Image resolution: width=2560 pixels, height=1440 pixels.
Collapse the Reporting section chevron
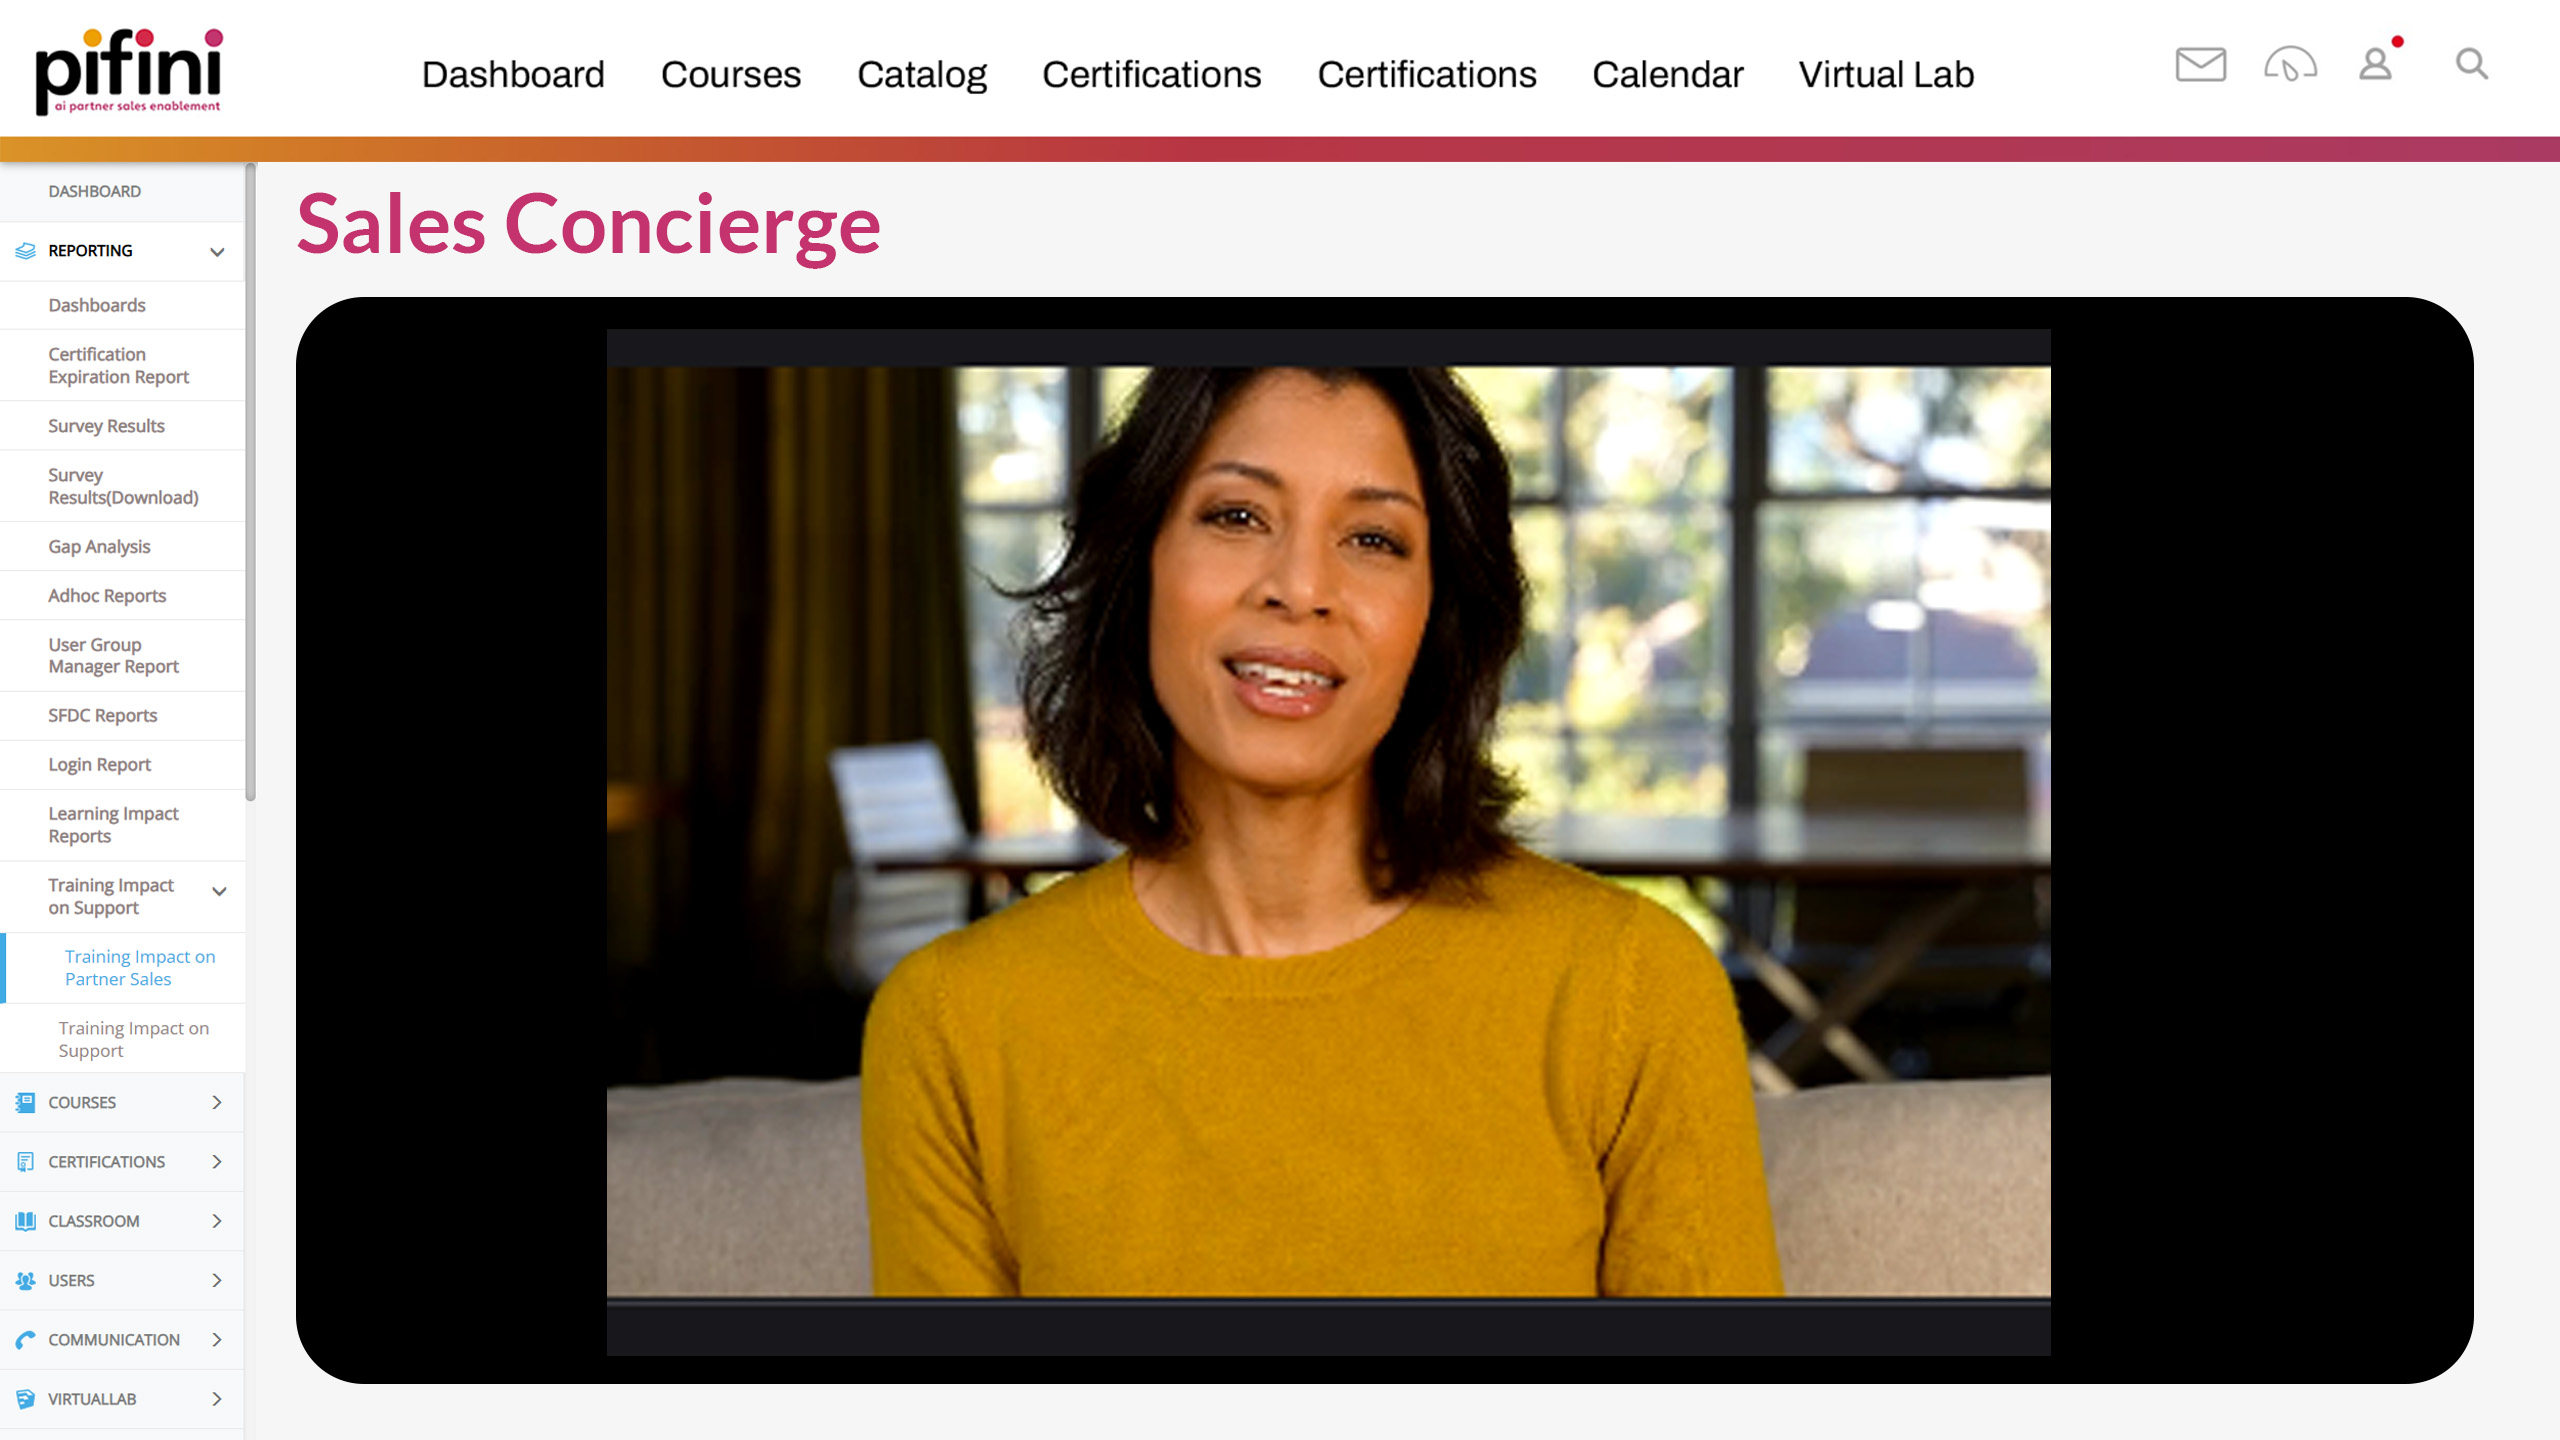point(217,252)
